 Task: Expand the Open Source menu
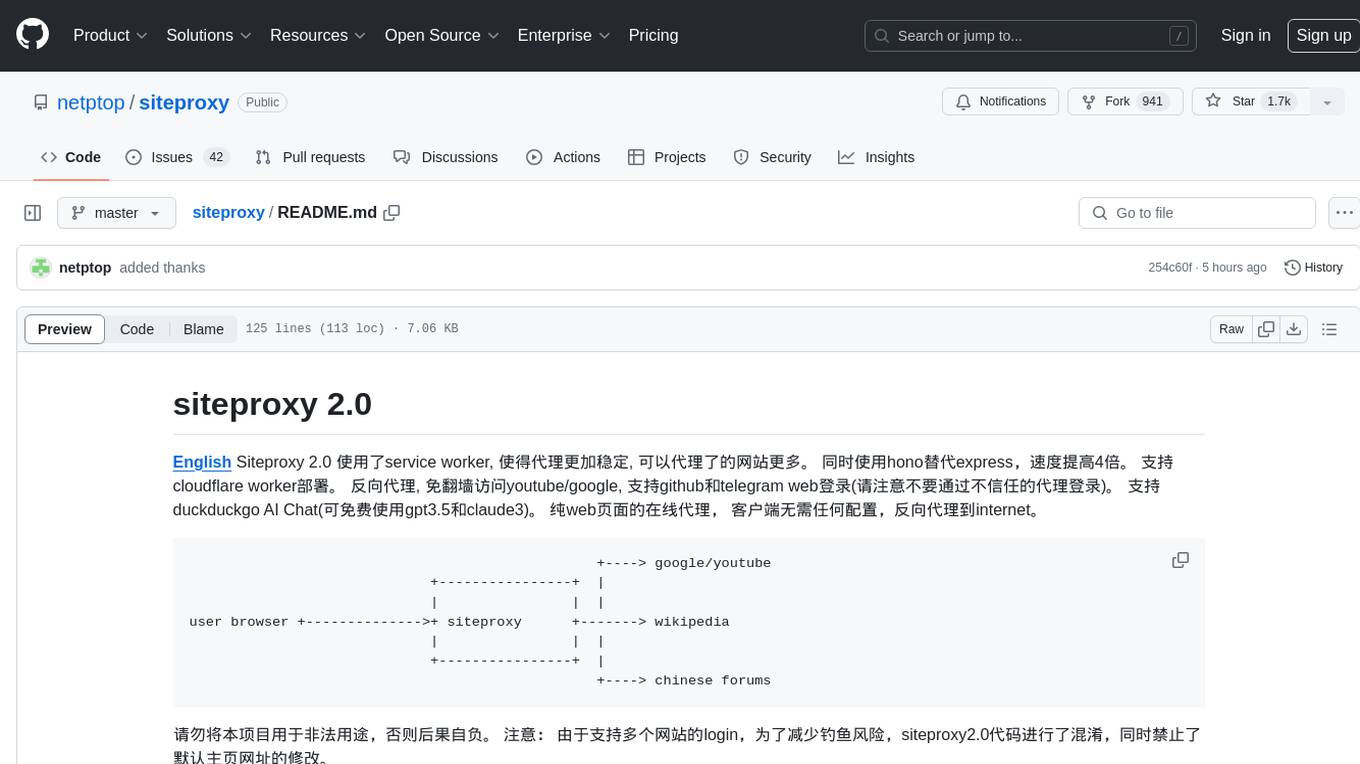coord(442,35)
